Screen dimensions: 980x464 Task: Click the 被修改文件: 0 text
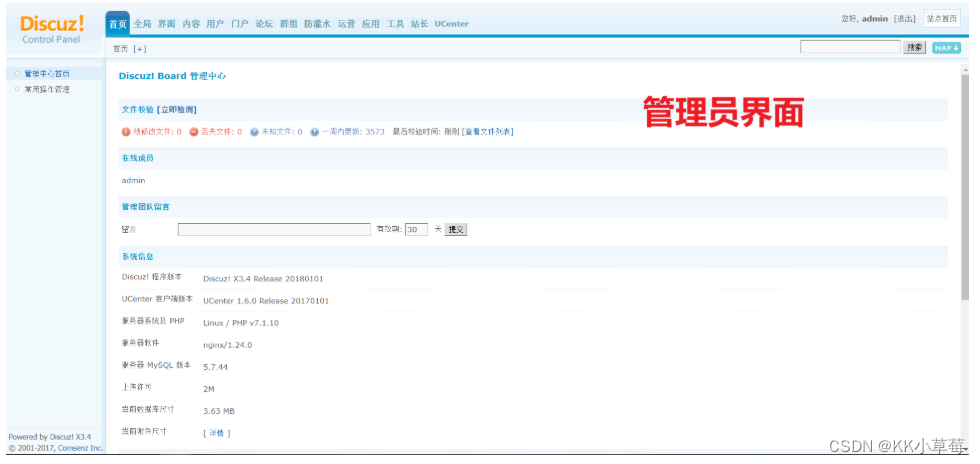(158, 132)
